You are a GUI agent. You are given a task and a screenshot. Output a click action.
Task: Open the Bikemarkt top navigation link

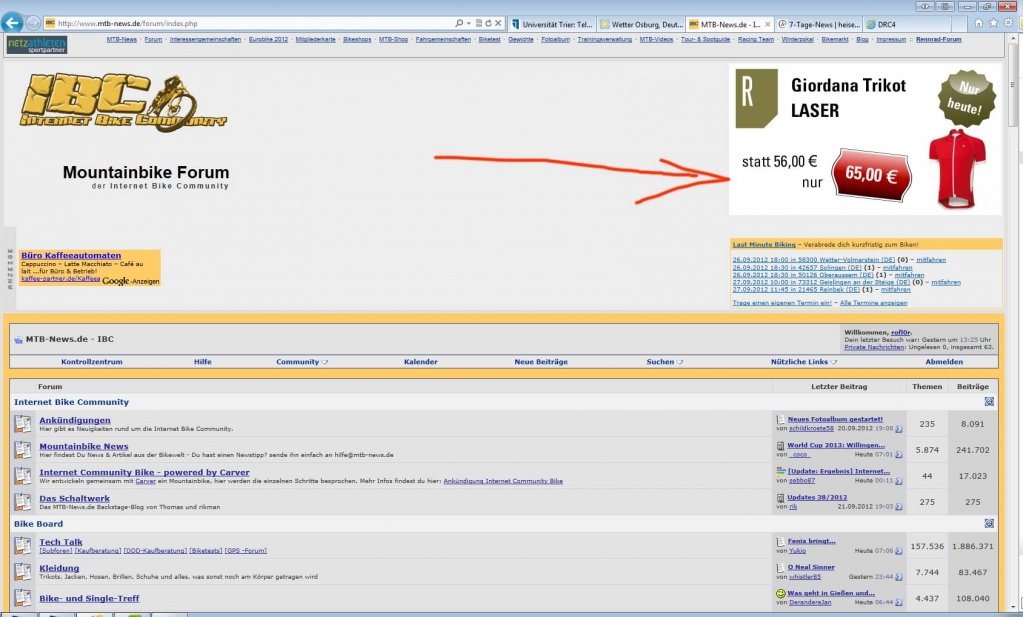coord(835,39)
